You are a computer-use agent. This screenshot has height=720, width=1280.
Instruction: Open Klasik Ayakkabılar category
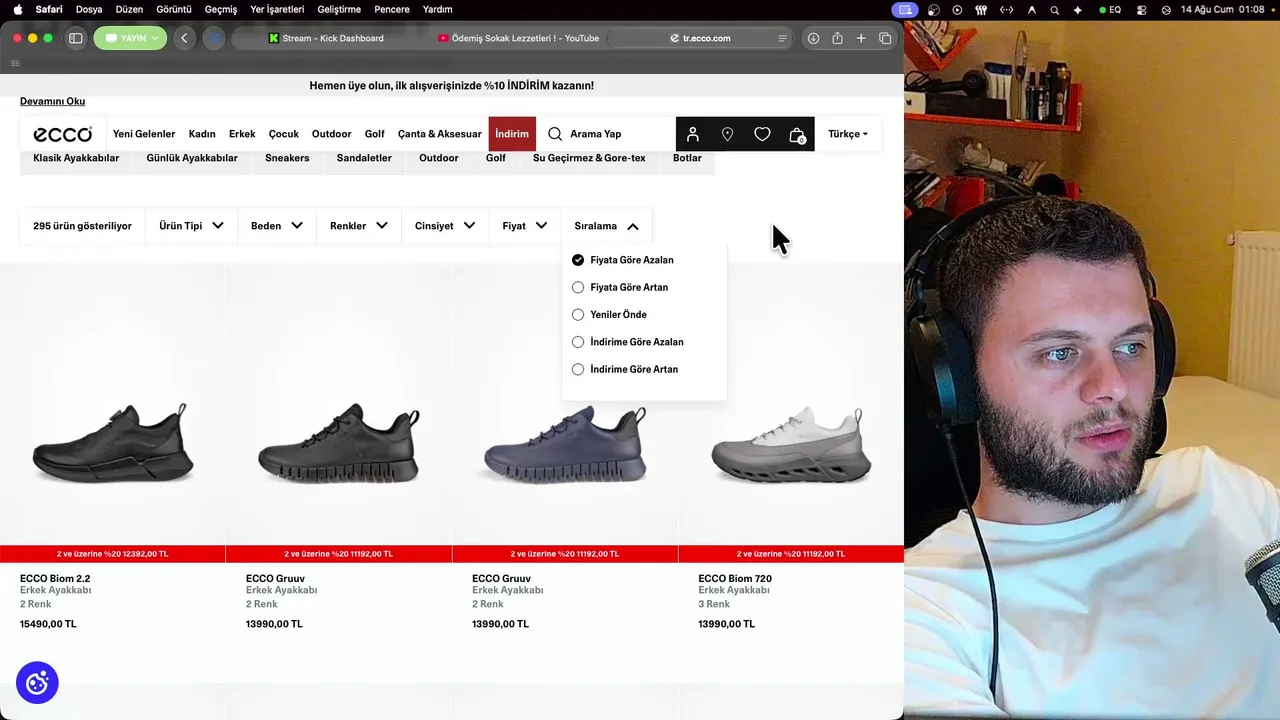76,158
